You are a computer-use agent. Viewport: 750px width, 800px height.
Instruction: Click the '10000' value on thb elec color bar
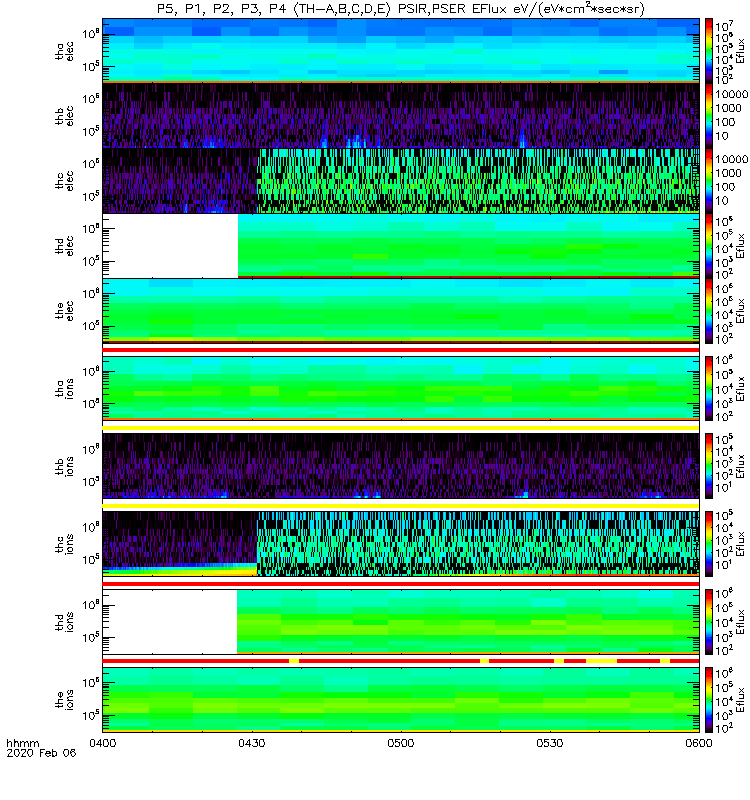[732, 94]
